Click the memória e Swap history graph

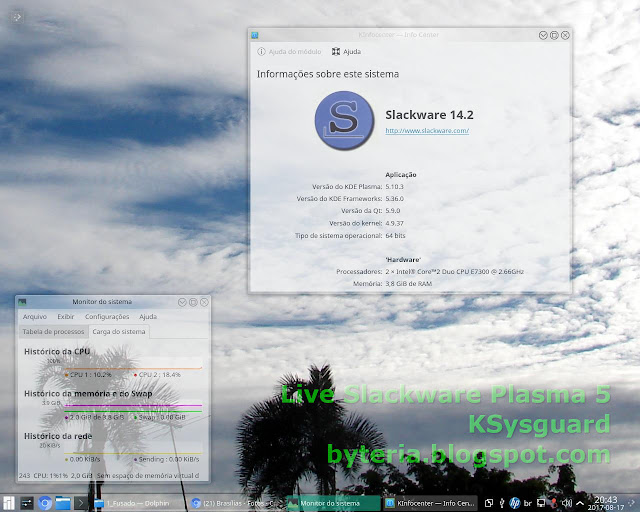[133, 406]
